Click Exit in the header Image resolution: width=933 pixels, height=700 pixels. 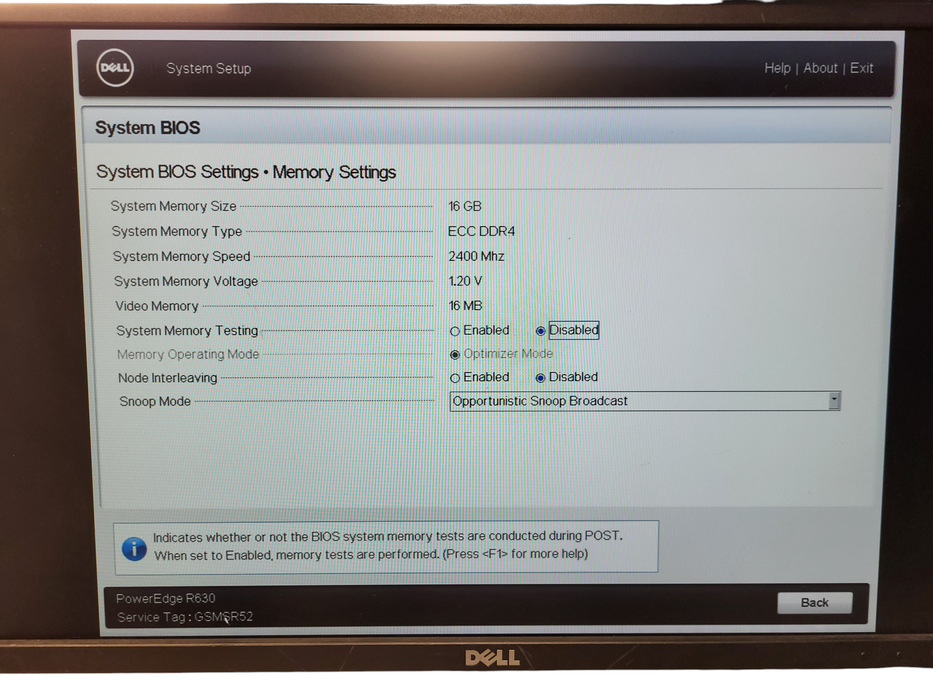861,68
